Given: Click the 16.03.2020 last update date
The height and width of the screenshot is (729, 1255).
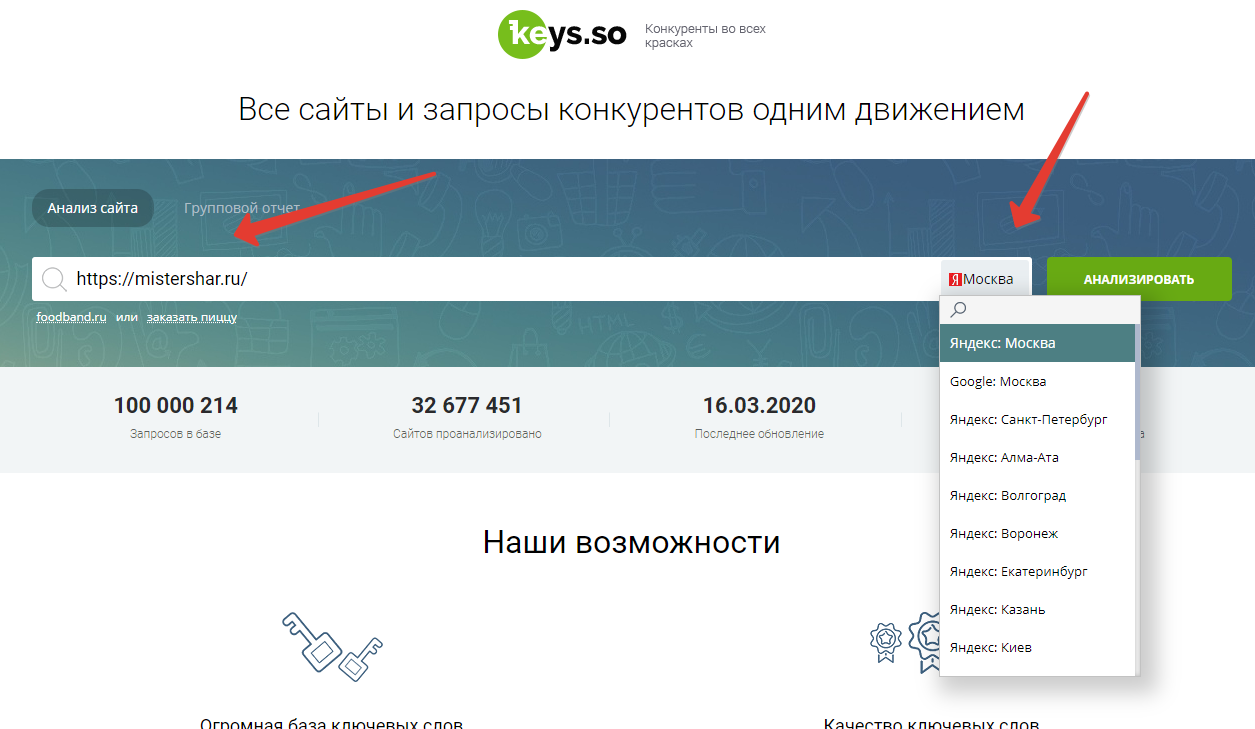Looking at the screenshot, I should coord(759,405).
